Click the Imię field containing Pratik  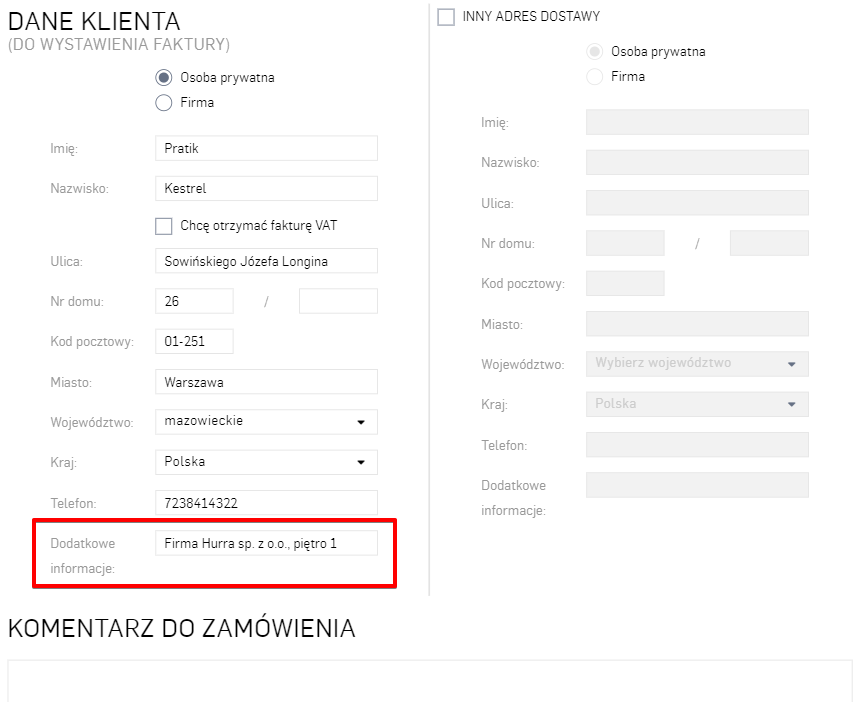266,148
